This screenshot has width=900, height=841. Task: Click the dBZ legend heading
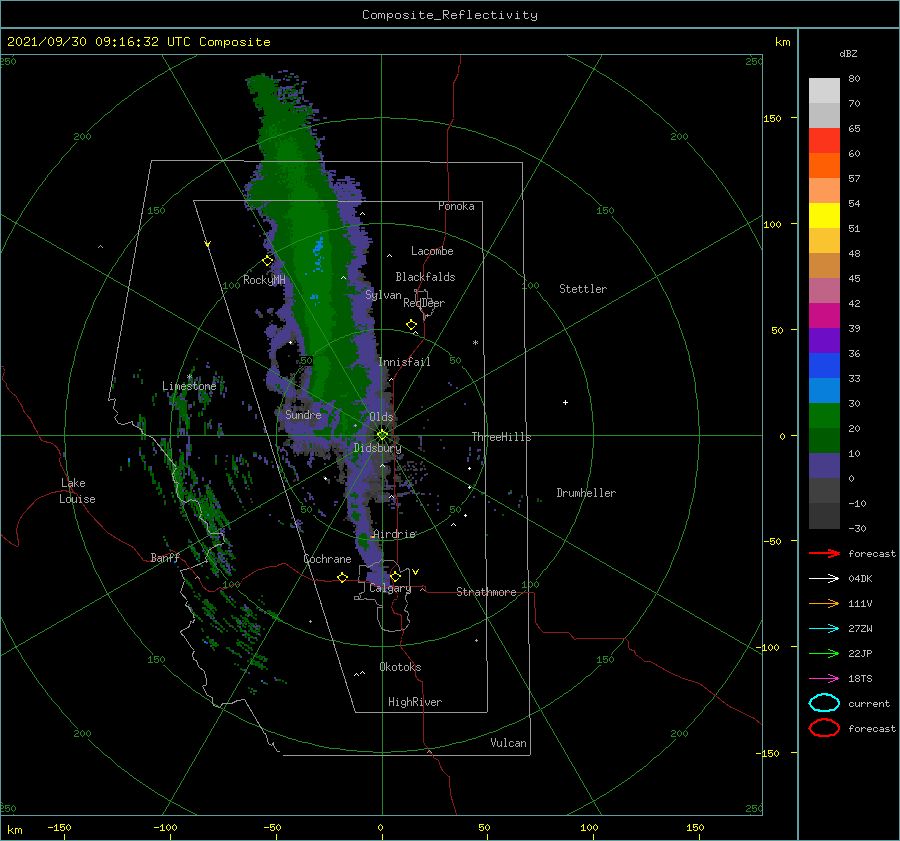click(848, 53)
